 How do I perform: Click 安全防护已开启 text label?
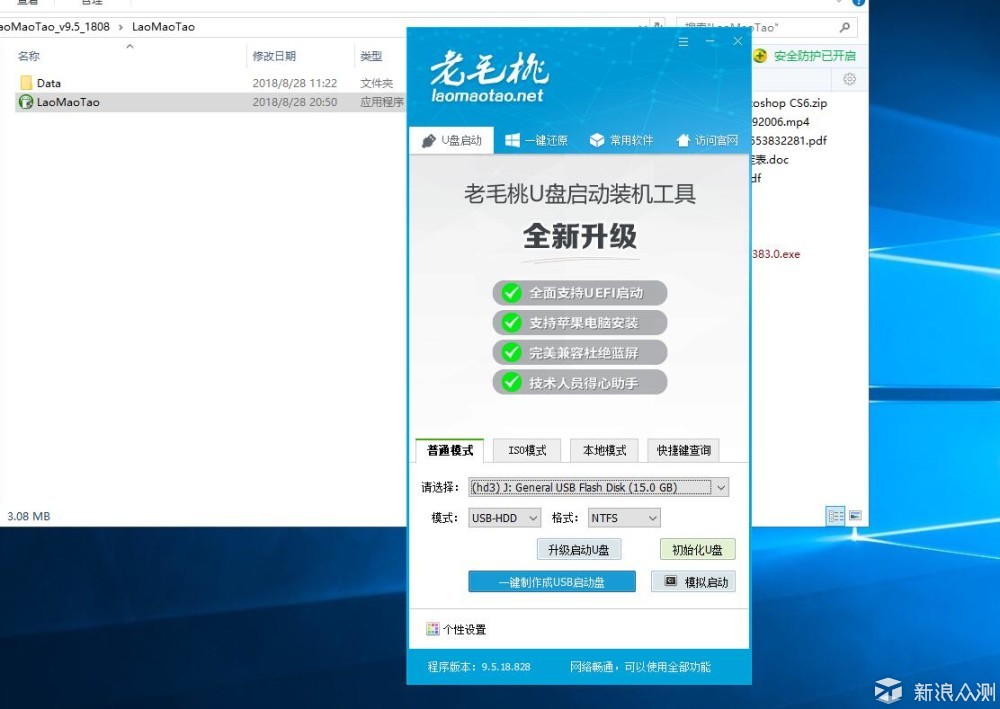point(814,55)
